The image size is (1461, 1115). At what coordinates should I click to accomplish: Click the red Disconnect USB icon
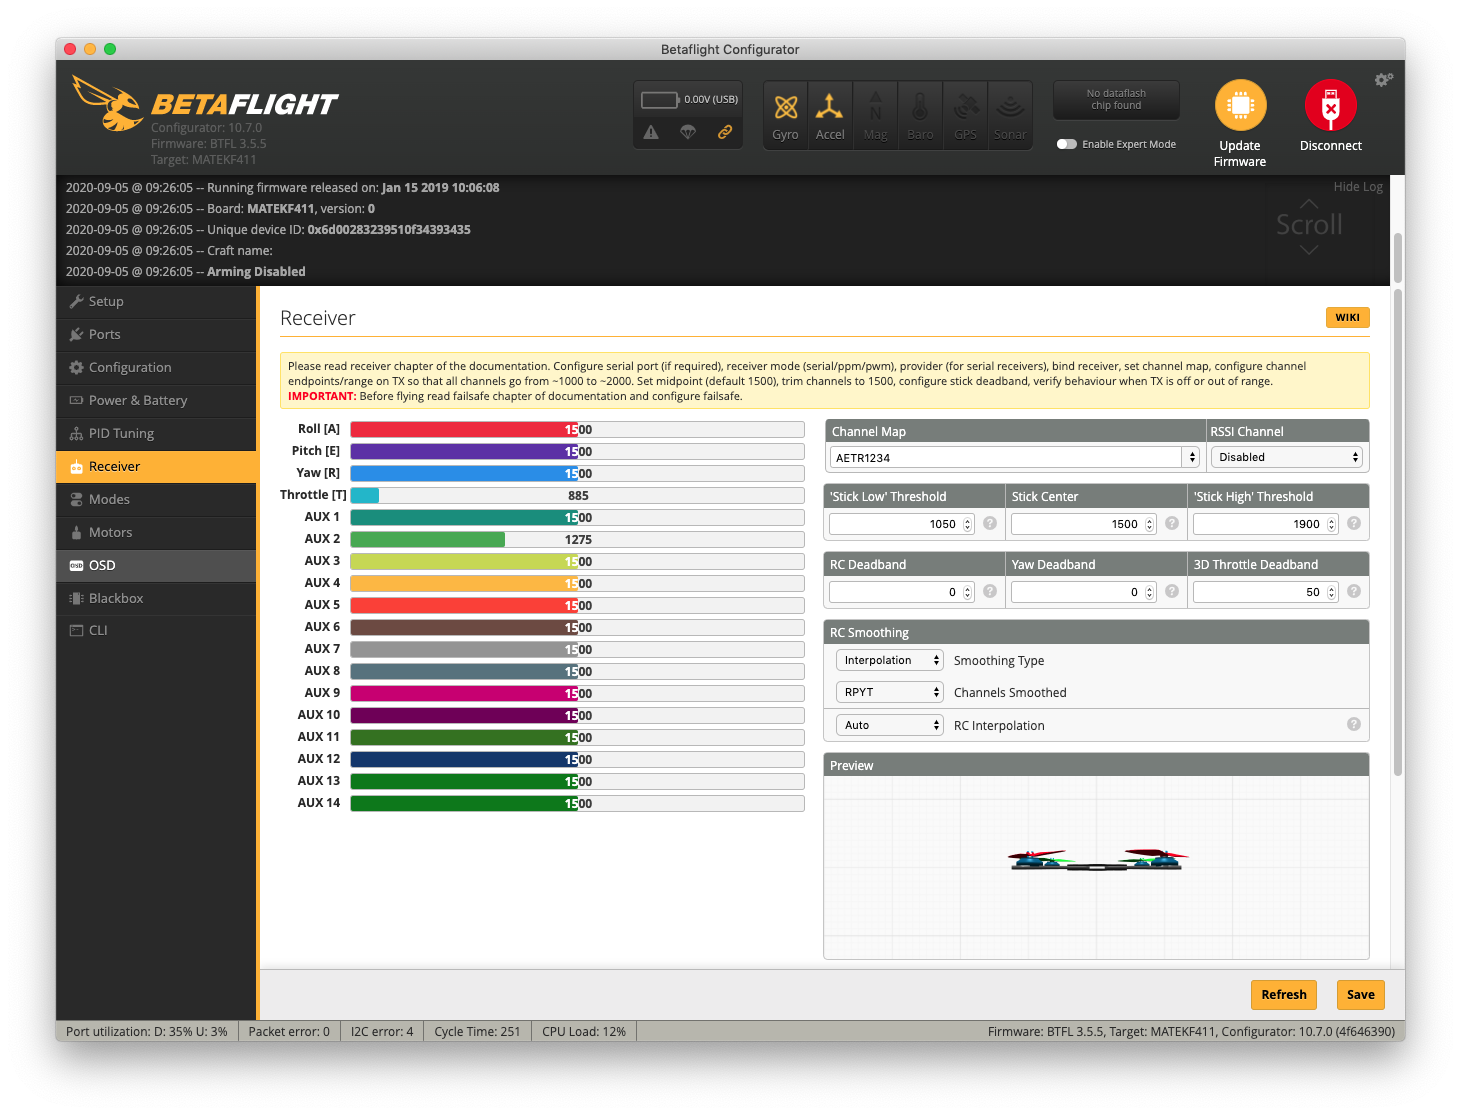pyautogui.click(x=1330, y=105)
